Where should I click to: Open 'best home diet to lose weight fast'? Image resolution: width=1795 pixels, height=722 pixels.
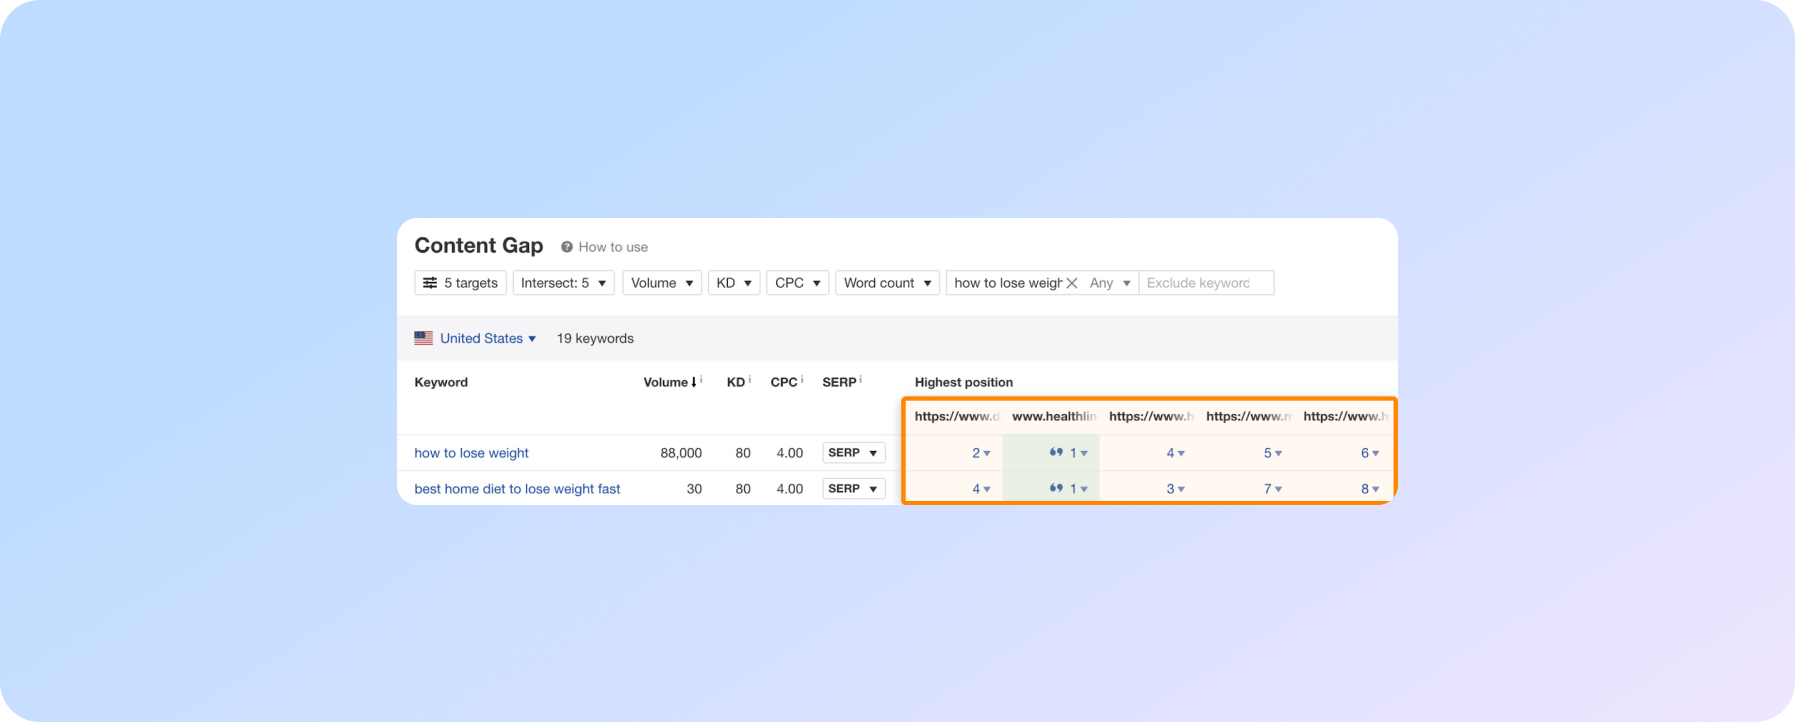click(517, 489)
